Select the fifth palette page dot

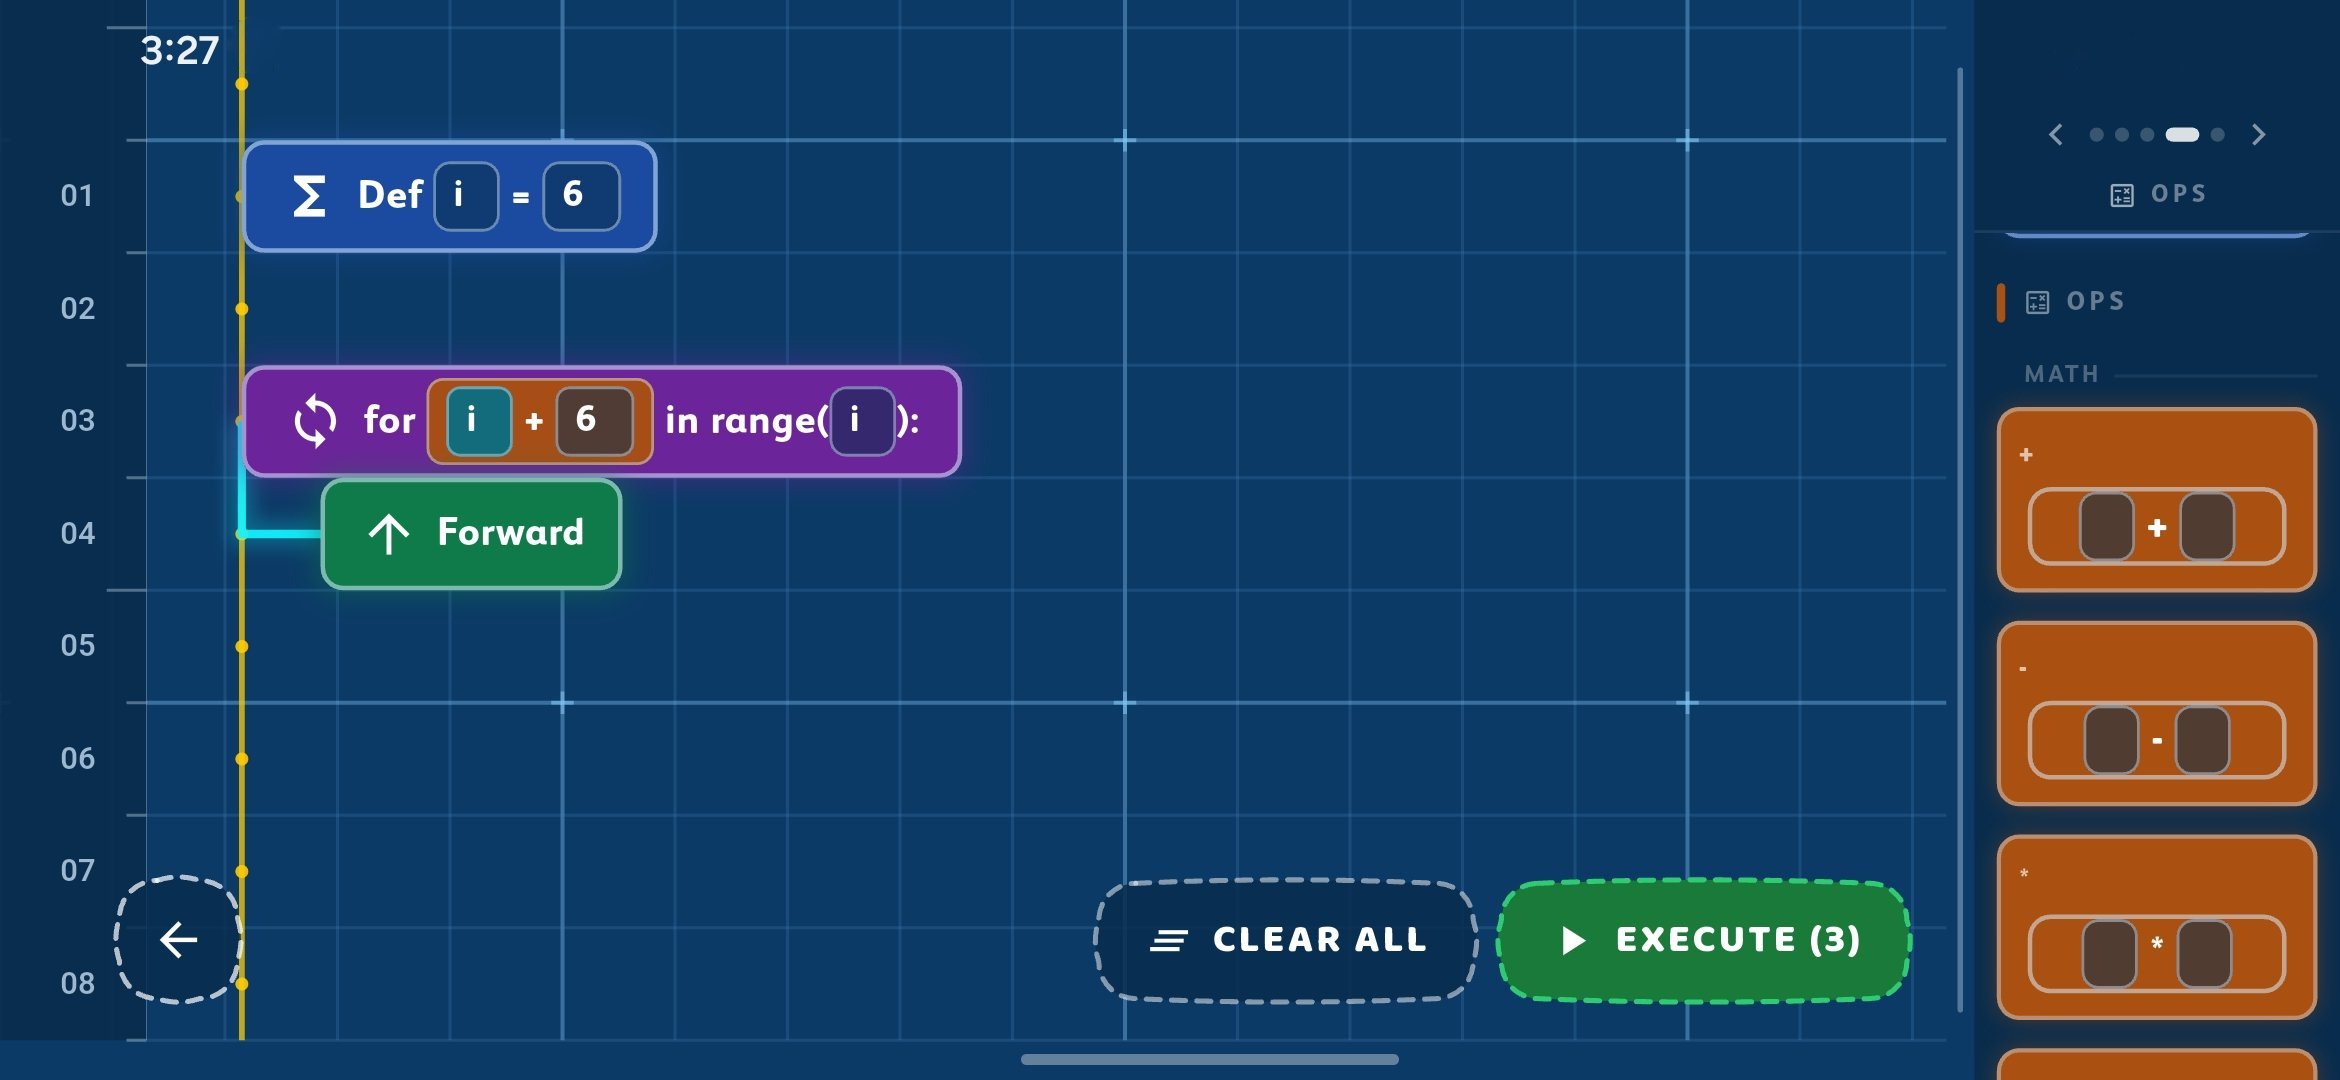[2218, 135]
